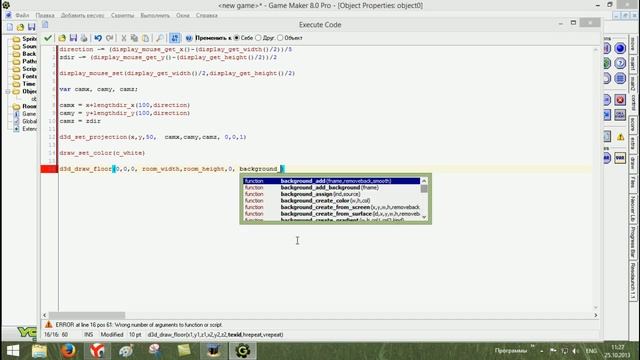Create a new game from main toolbar
The width and height of the screenshot is (640, 360).
pyautogui.click(x=9, y=27)
